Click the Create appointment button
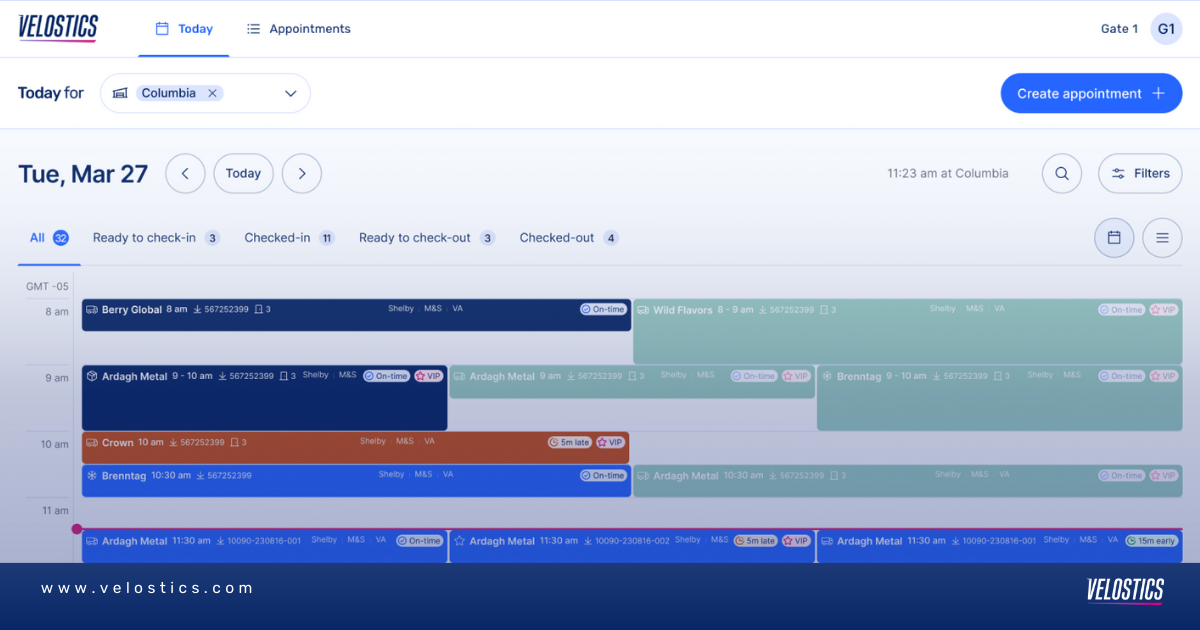The image size is (1200, 630). coord(1091,93)
